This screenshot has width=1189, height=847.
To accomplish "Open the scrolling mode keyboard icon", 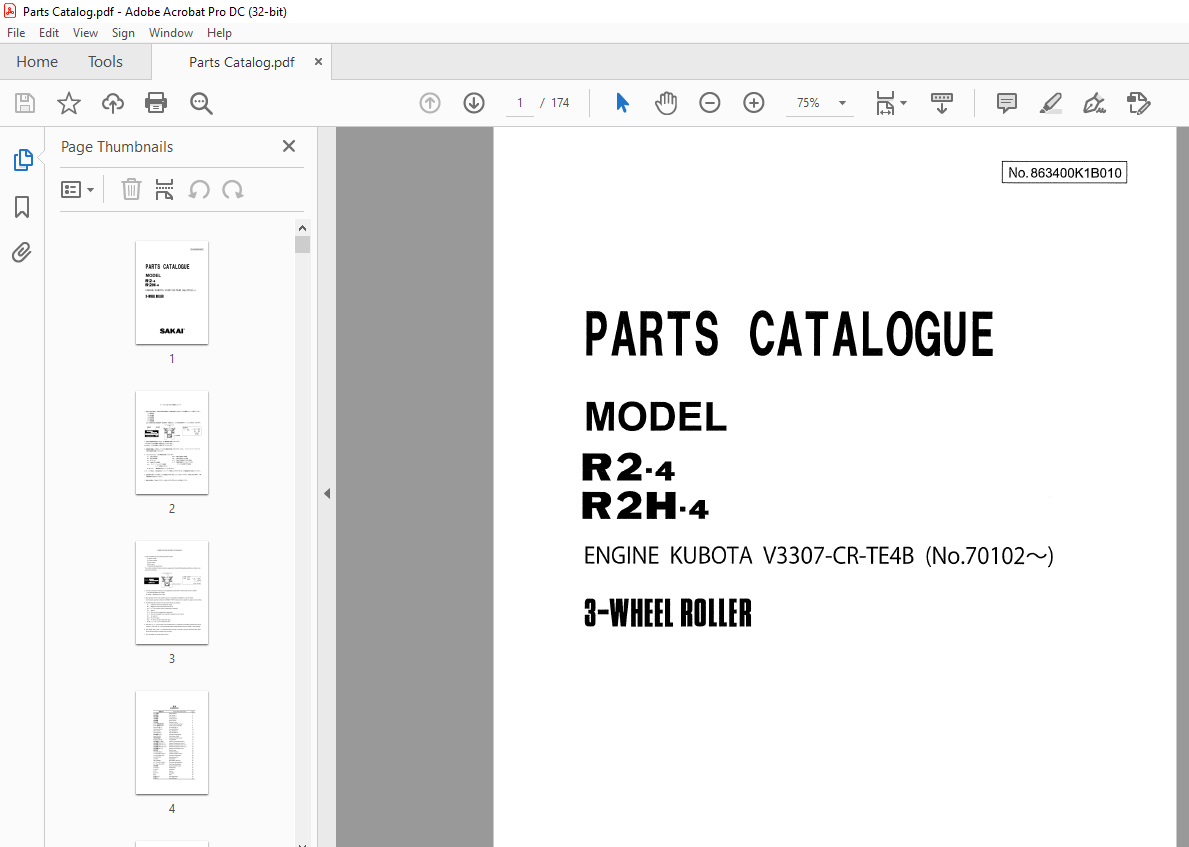I will pos(942,103).
